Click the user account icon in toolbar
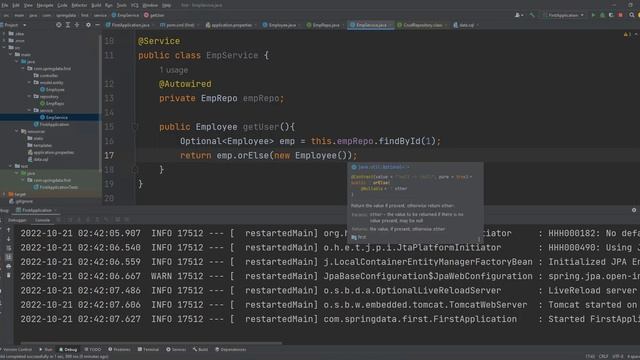 519,15
